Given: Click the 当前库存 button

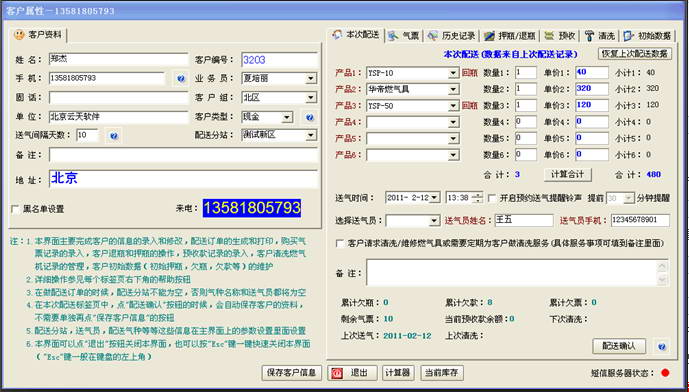Looking at the screenshot, I should point(442,373).
